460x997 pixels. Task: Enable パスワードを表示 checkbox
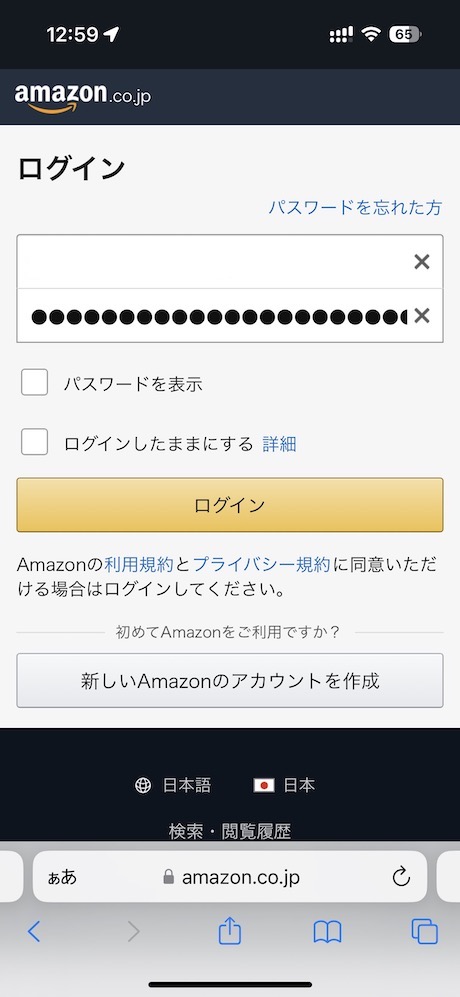click(x=34, y=383)
